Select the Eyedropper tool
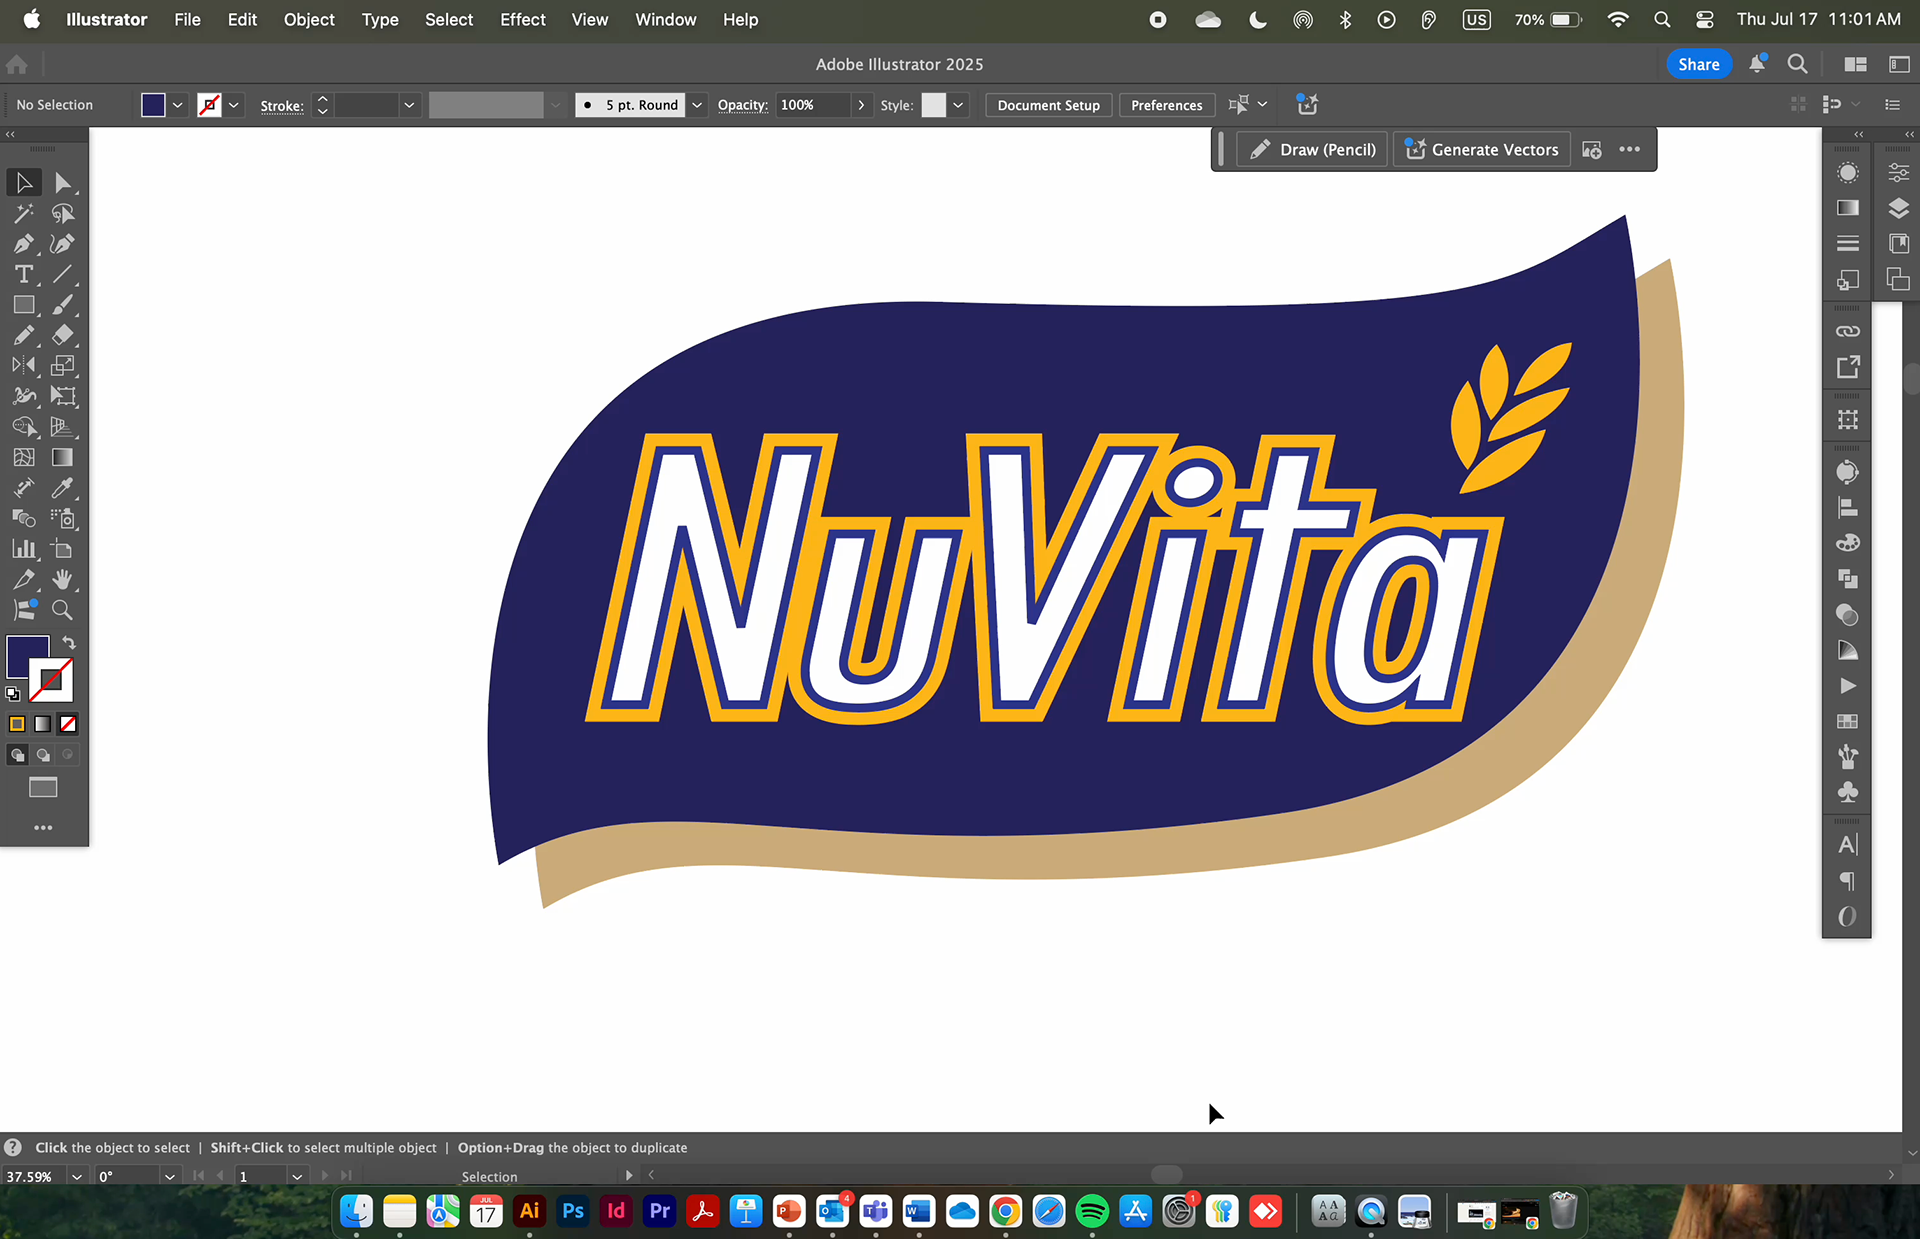The height and width of the screenshot is (1239, 1920). 62,488
